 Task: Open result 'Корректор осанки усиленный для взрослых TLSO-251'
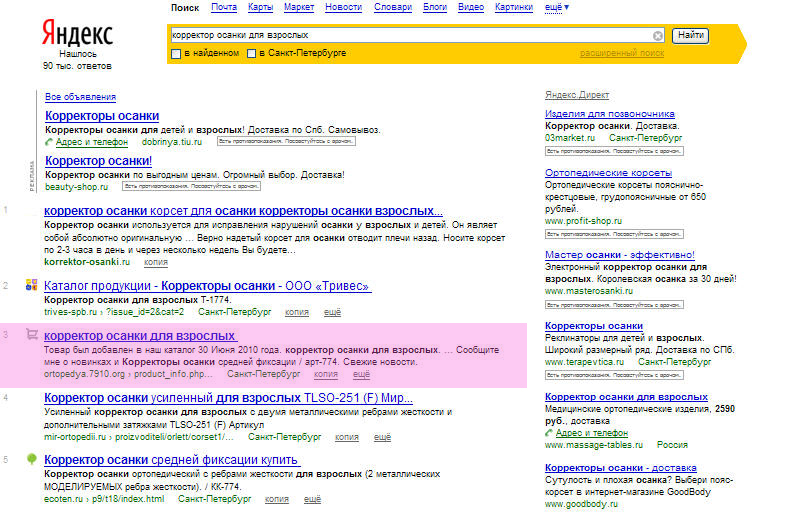228,398
